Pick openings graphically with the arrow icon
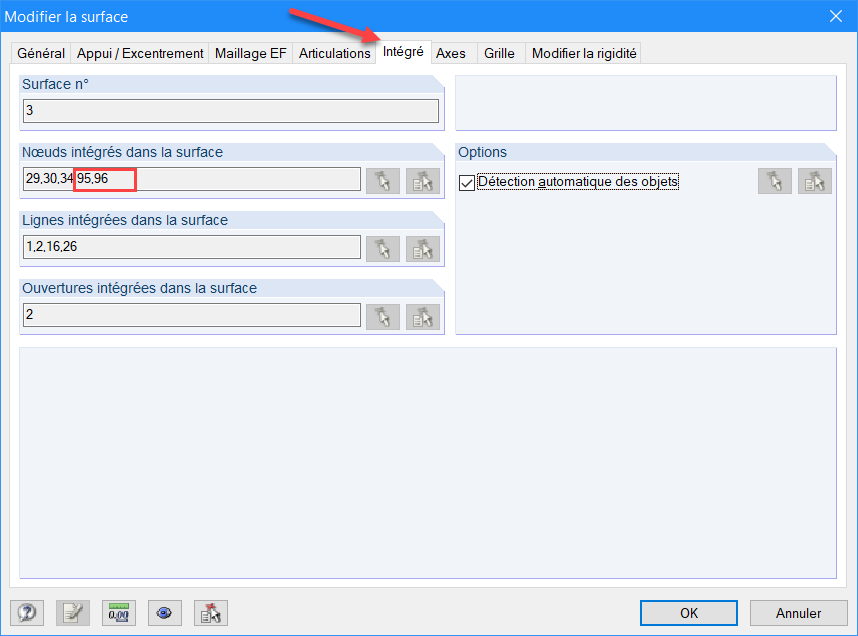This screenshot has width=858, height=636. pyautogui.click(x=383, y=314)
